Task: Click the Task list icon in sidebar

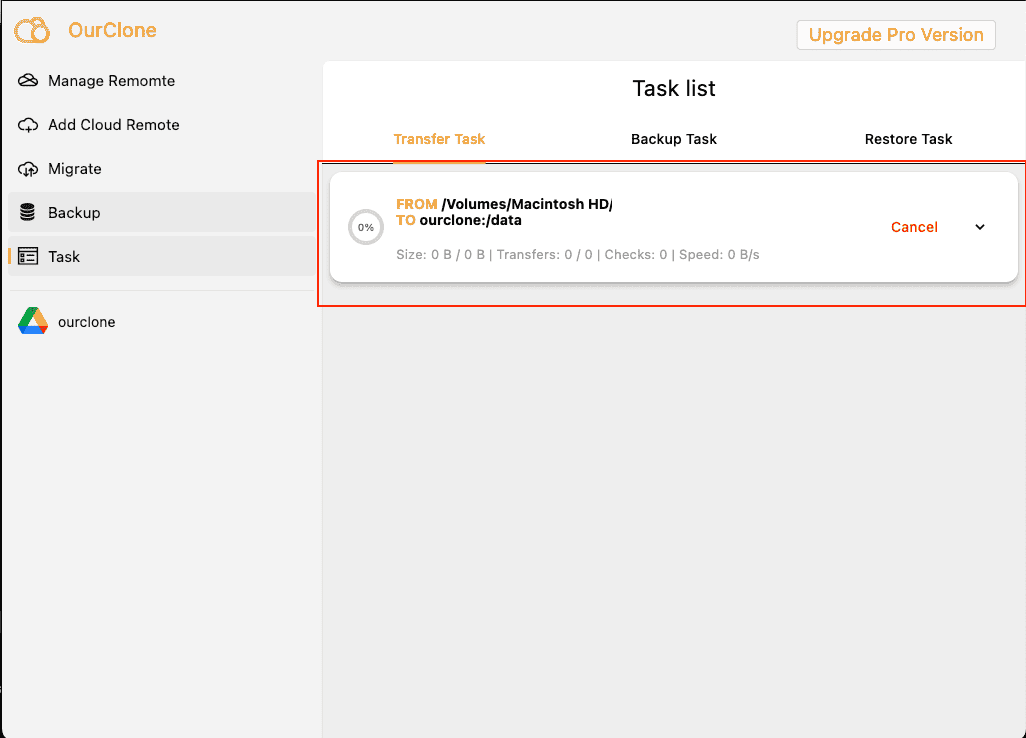Action: (28, 257)
